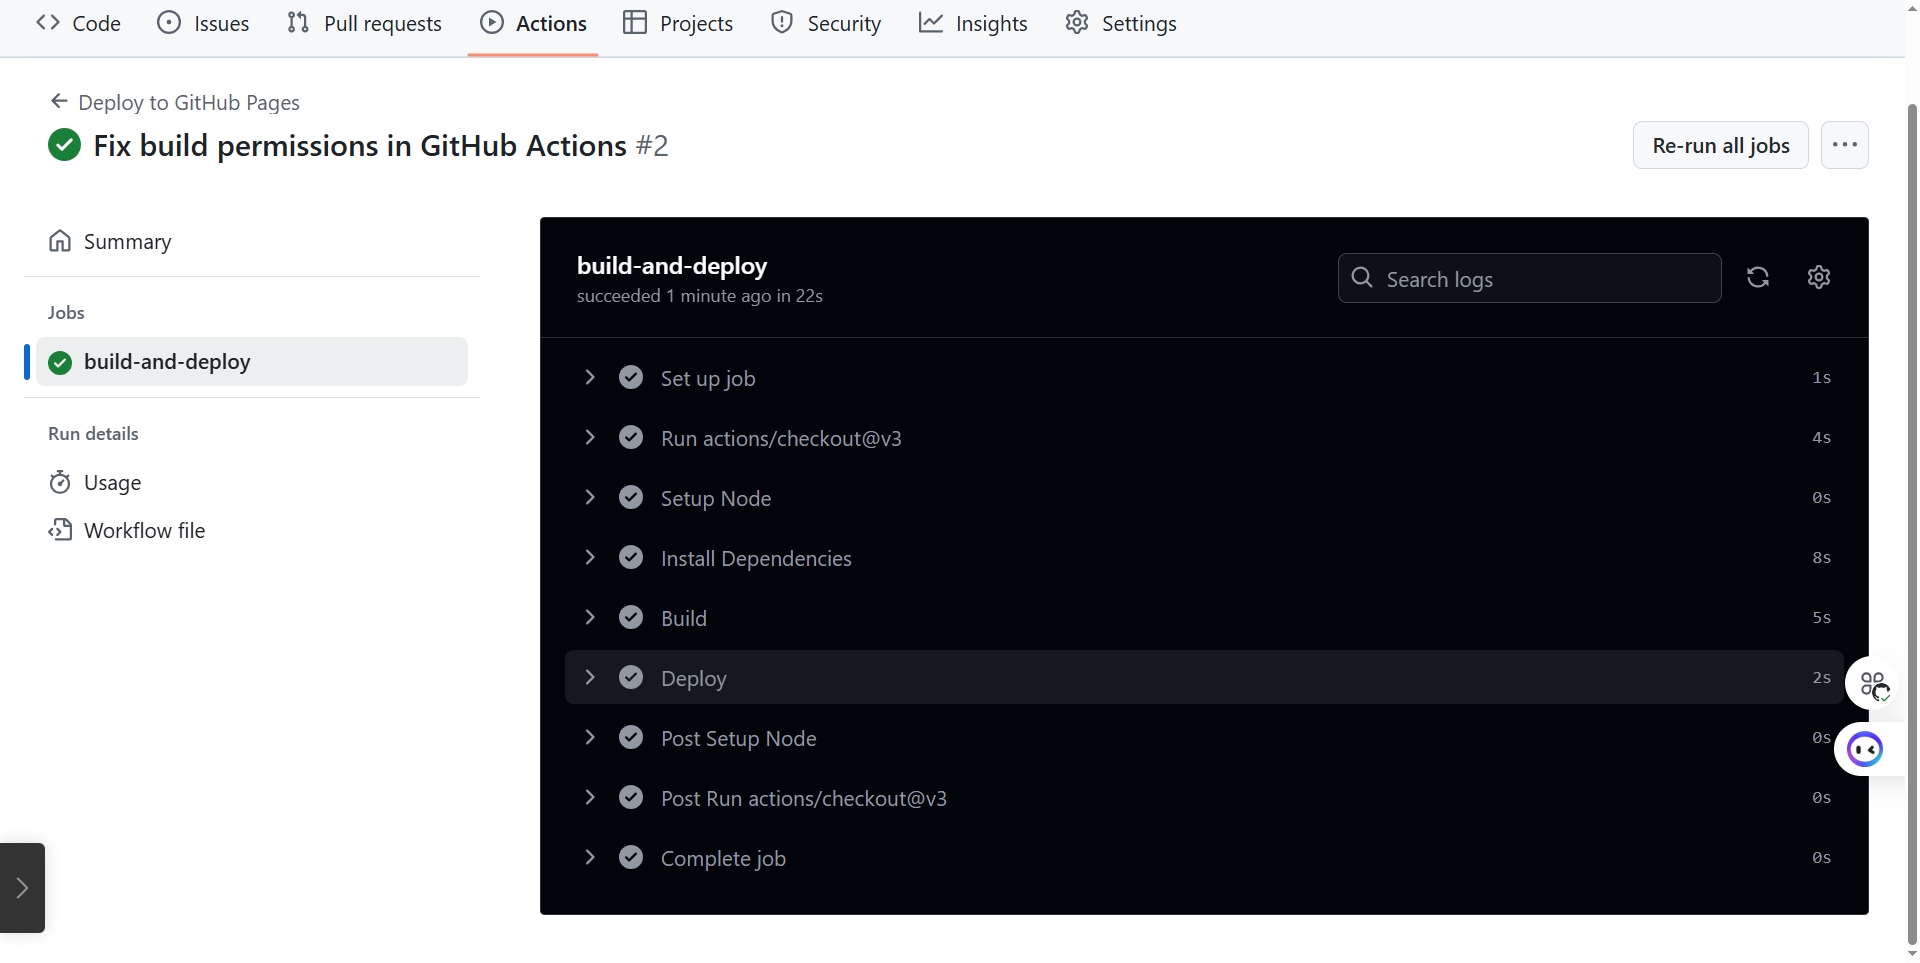Click the floating apps widget icon on right edge
The image size is (1920, 963).
[x=1874, y=685]
